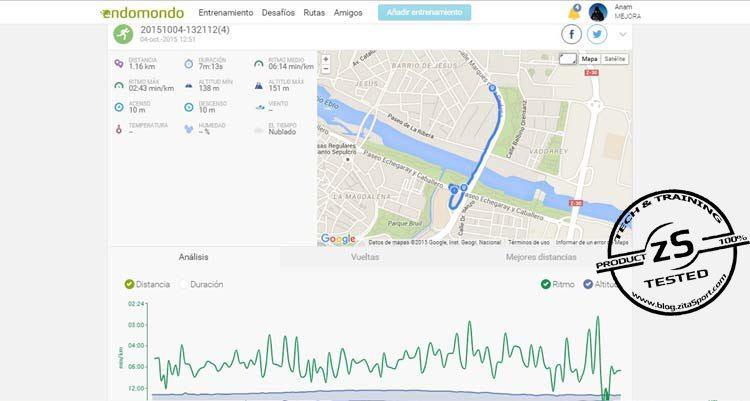Switch map to Satélite view

click(615, 59)
